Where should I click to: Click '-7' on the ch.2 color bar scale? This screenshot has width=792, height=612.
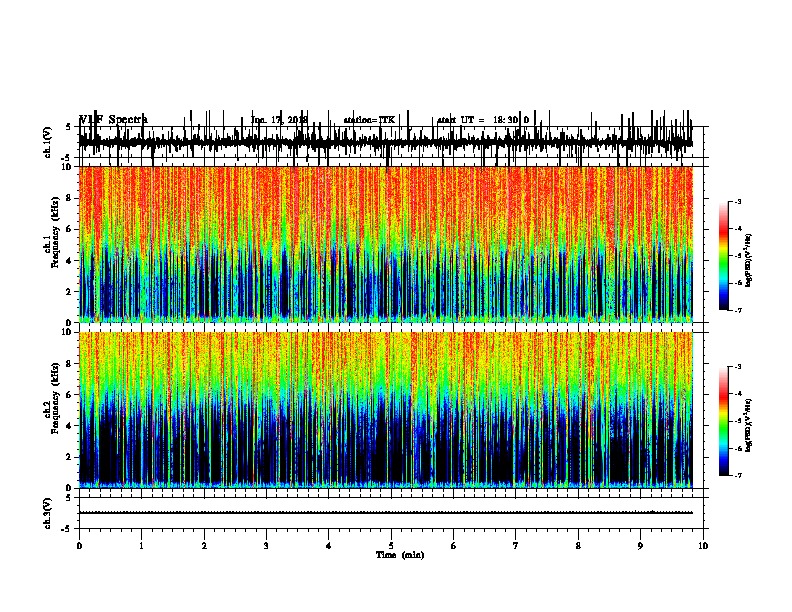pos(738,475)
